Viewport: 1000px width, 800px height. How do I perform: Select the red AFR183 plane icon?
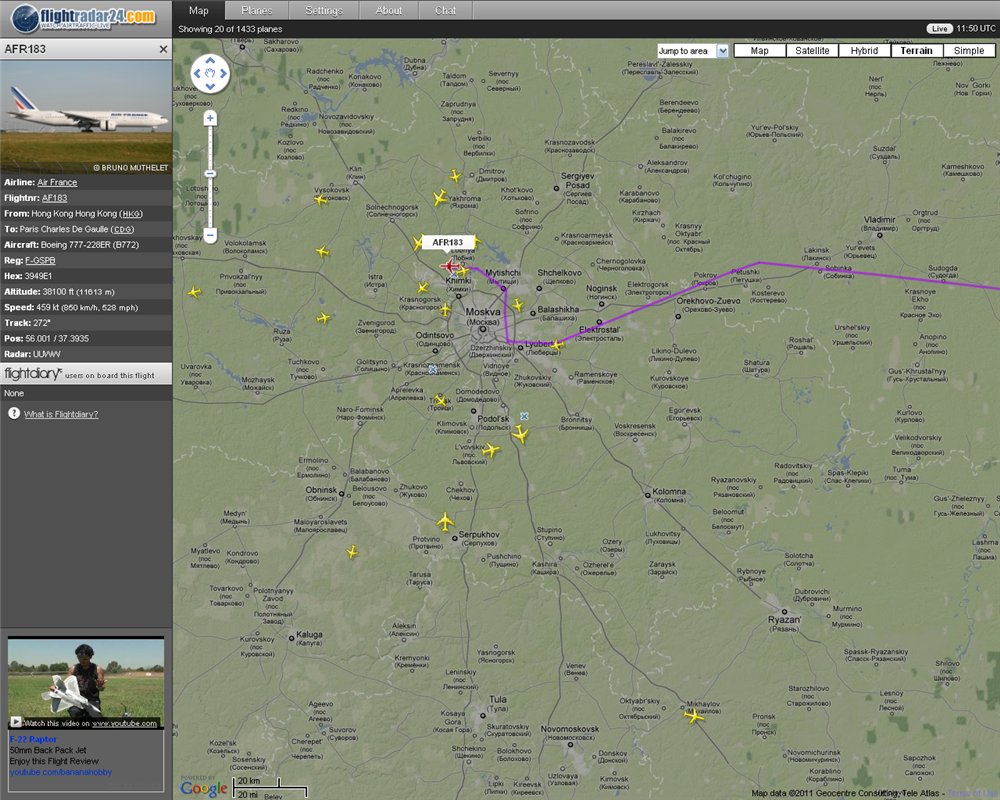(450, 265)
